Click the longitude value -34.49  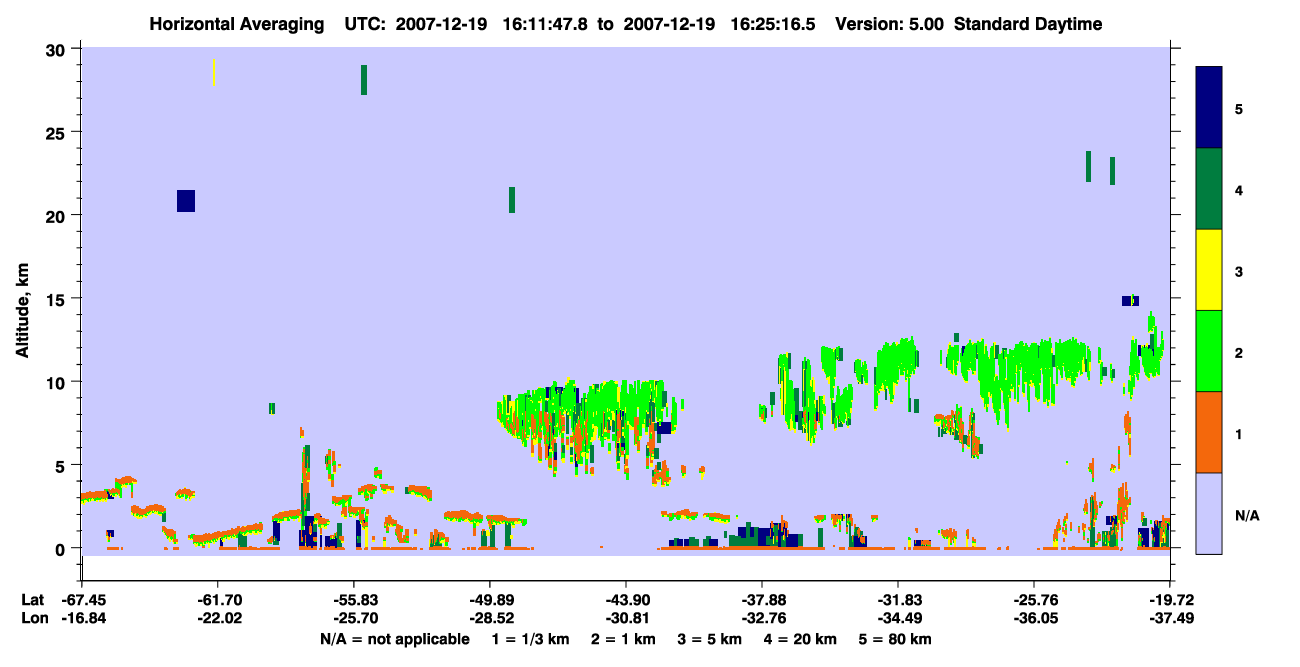(898, 619)
